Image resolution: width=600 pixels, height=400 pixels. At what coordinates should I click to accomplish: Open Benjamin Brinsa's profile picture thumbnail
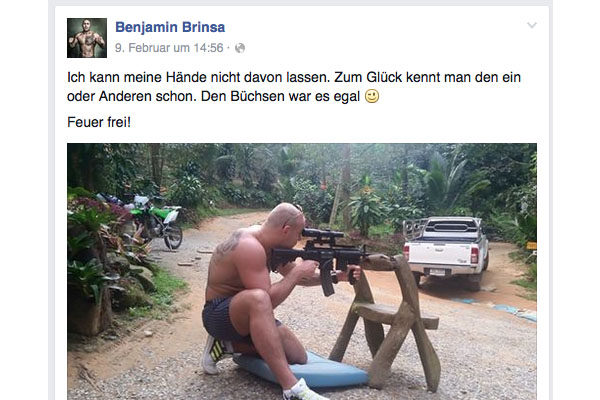click(x=87, y=38)
